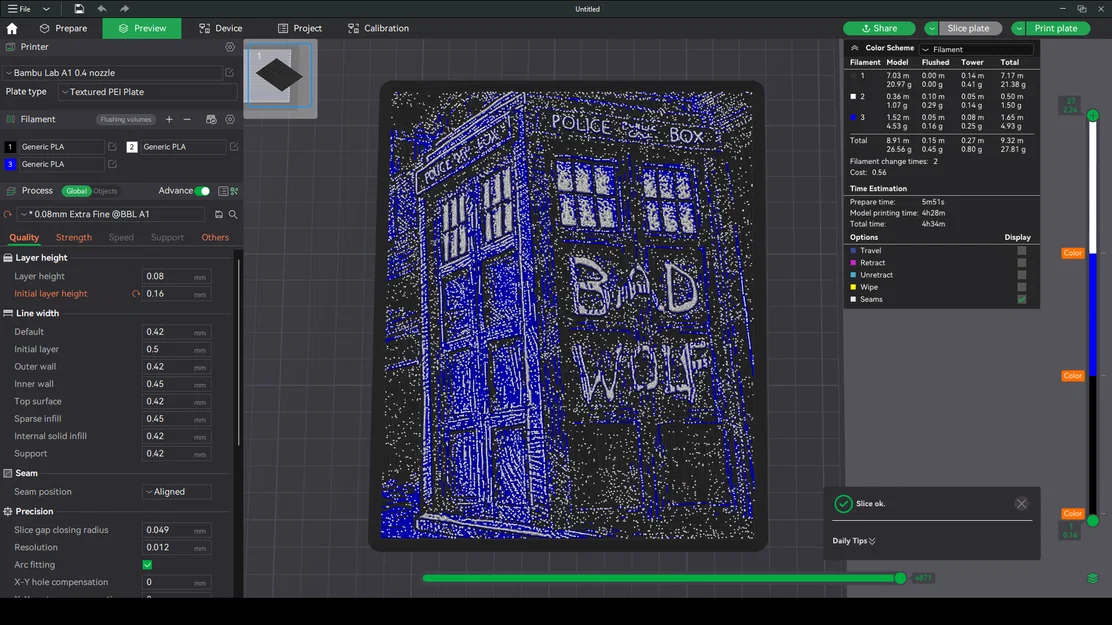Select the Objects process mode

click(105, 191)
